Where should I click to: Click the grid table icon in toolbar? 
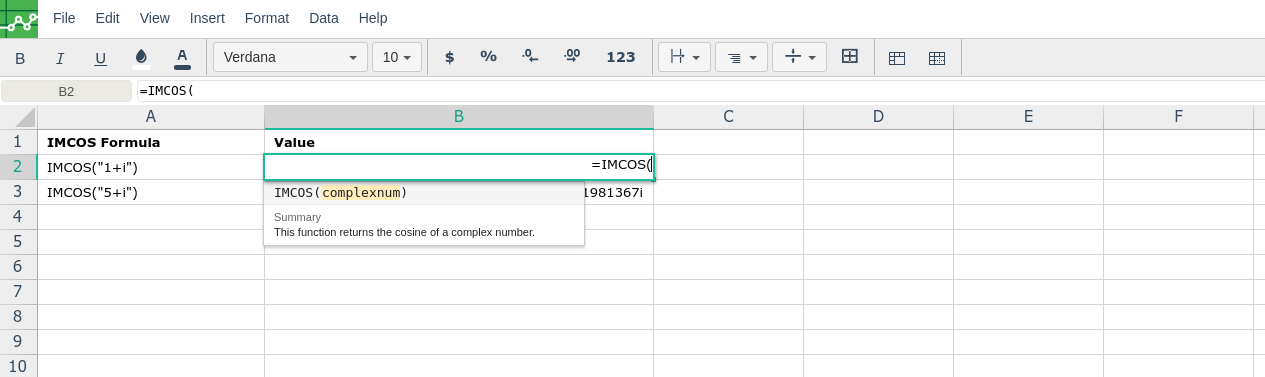pos(937,58)
